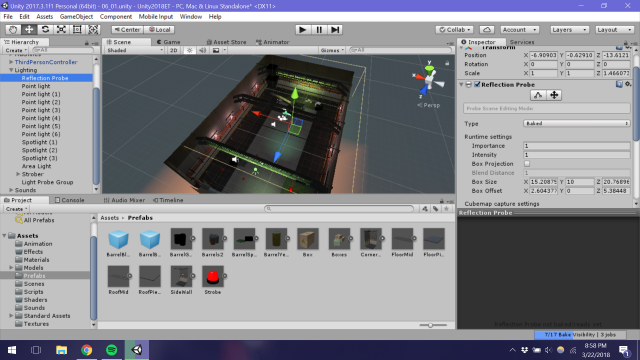The width and height of the screenshot is (640, 360).
Task: Open the GameObject menu
Action: 76,16
